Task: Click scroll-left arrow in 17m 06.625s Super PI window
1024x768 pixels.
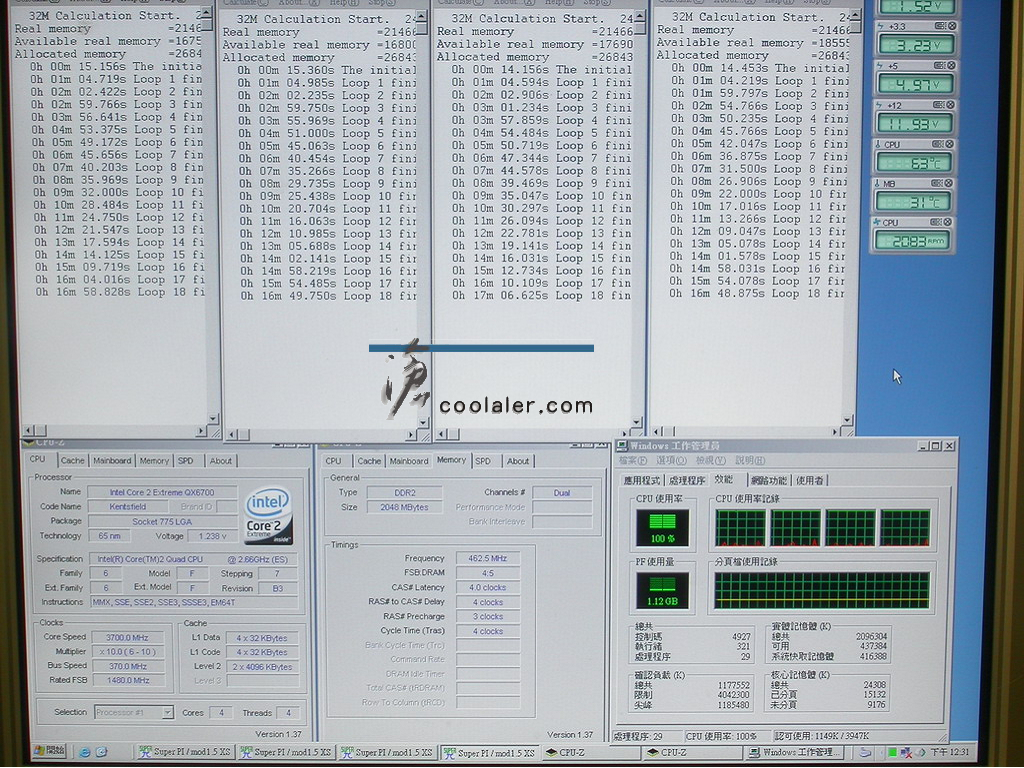Action: pyautogui.click(x=442, y=434)
